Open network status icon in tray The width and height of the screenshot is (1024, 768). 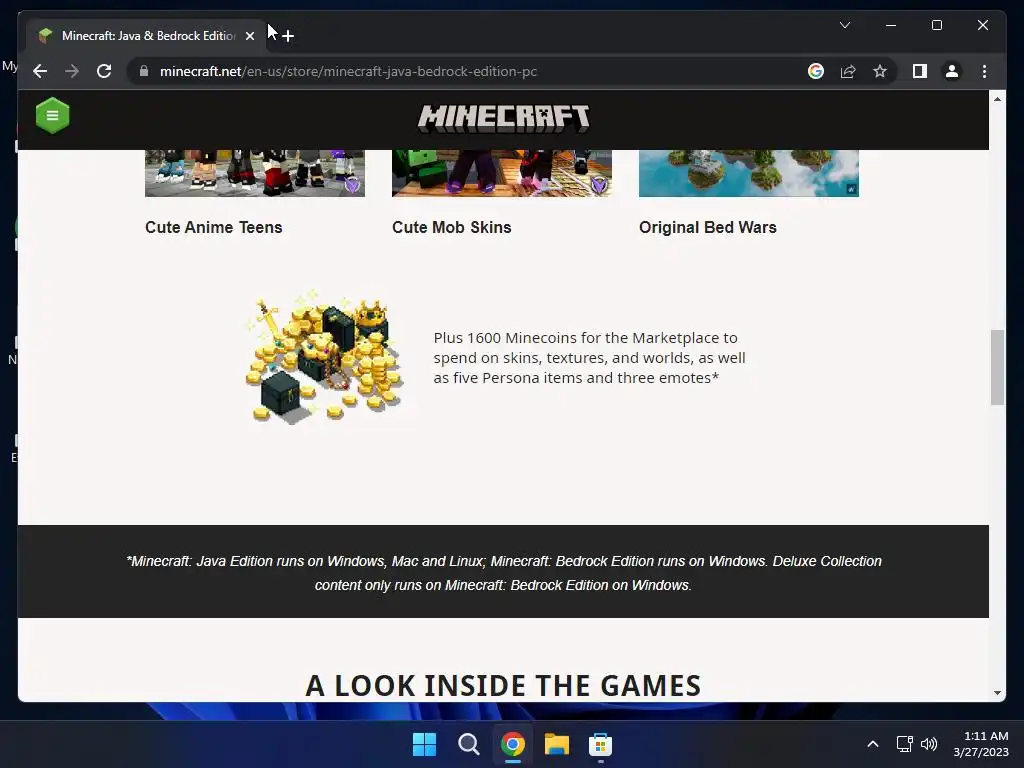pyautogui.click(x=904, y=744)
